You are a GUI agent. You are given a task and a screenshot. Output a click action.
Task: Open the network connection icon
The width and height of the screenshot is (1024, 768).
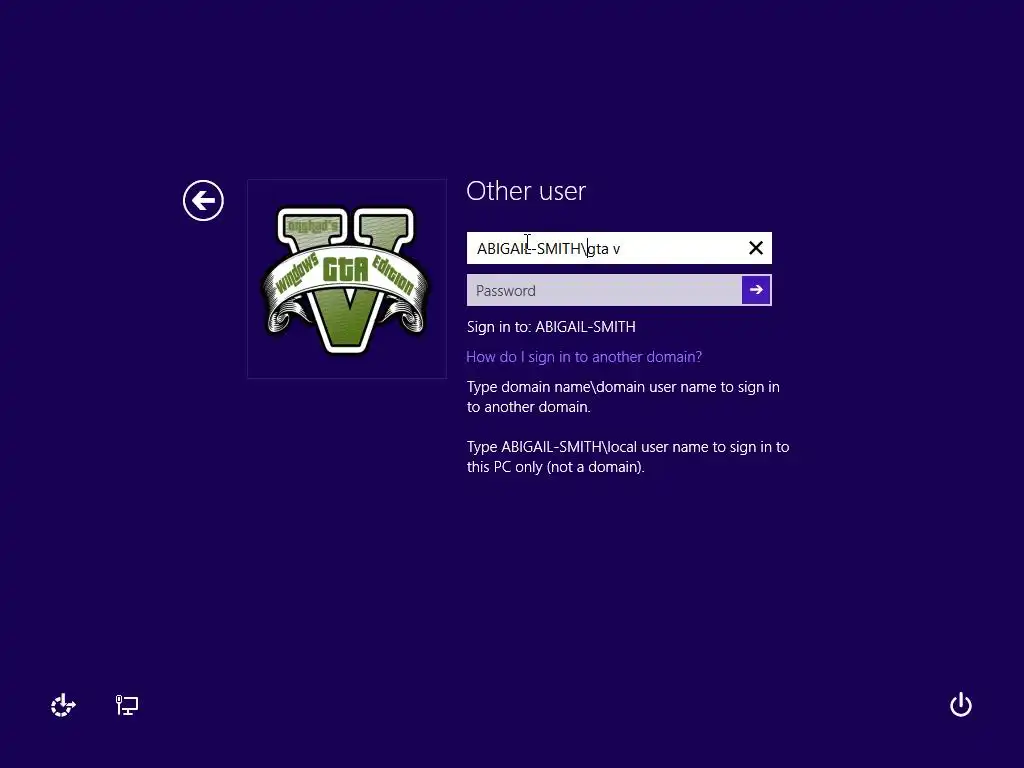tap(127, 705)
